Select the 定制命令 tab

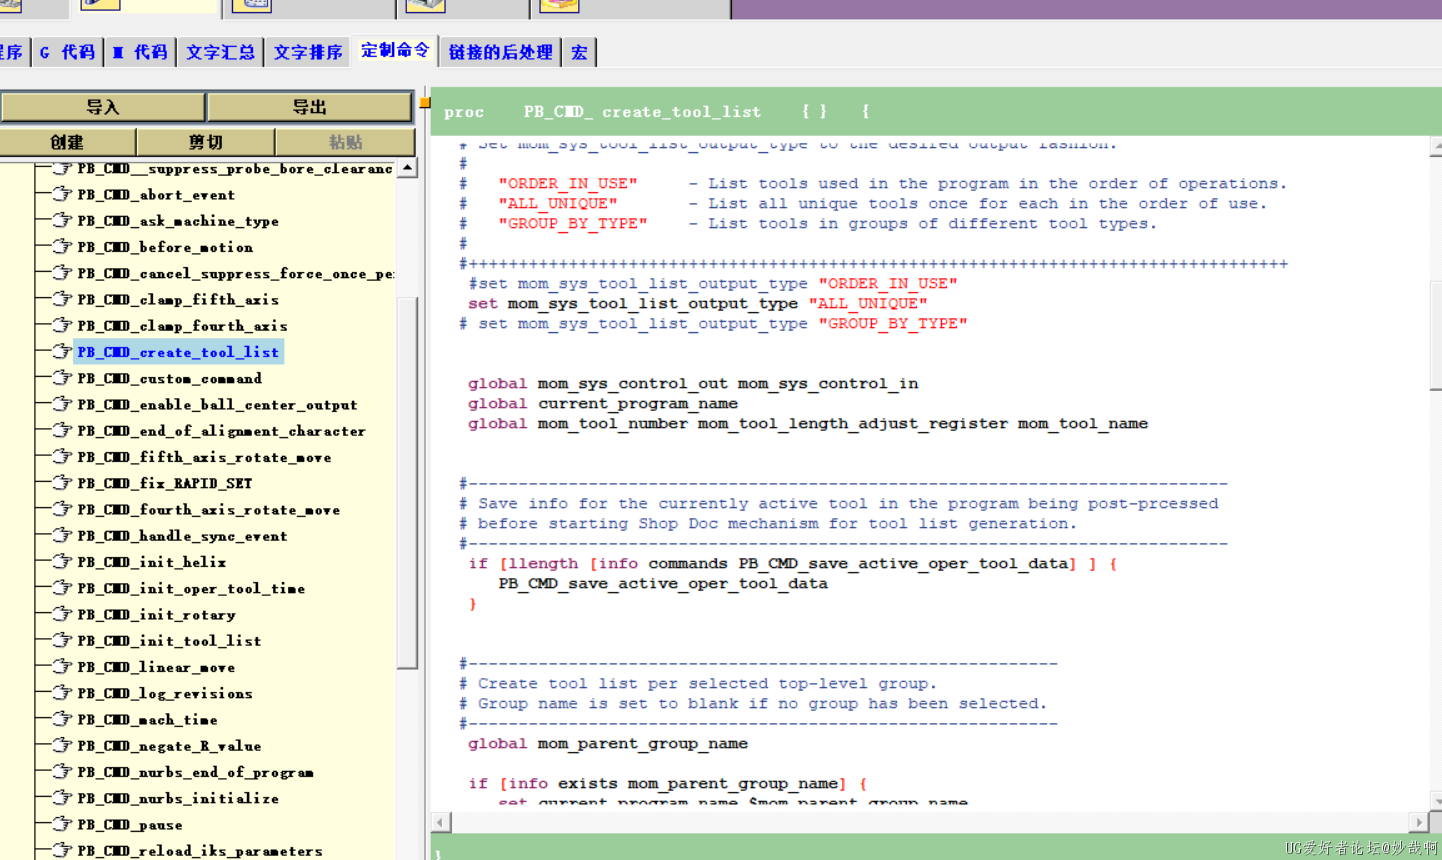395,51
